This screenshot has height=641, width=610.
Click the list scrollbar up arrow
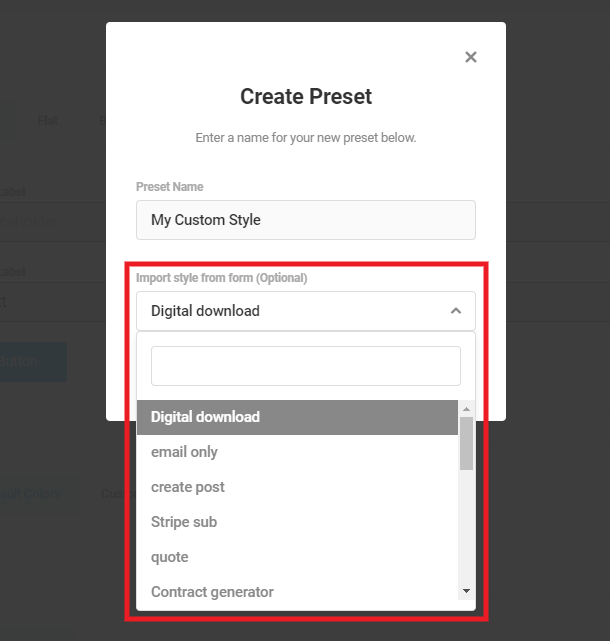[x=466, y=409]
